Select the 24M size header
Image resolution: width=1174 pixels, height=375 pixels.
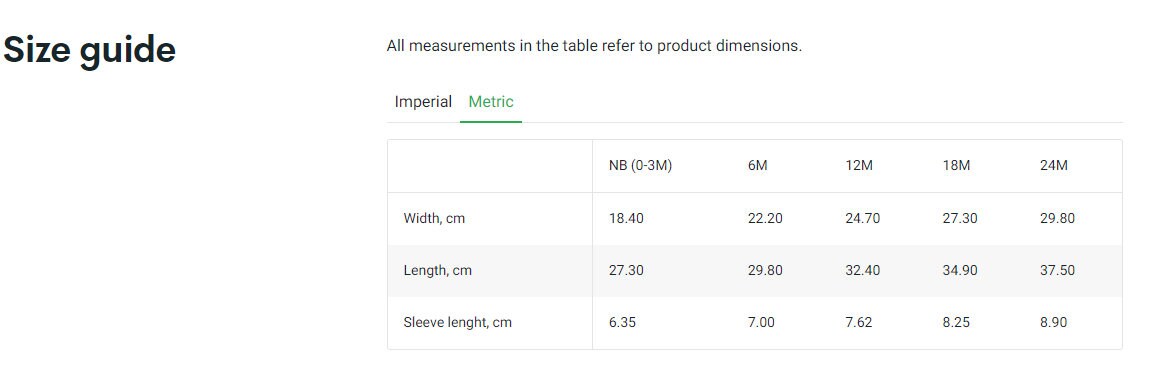click(1053, 166)
